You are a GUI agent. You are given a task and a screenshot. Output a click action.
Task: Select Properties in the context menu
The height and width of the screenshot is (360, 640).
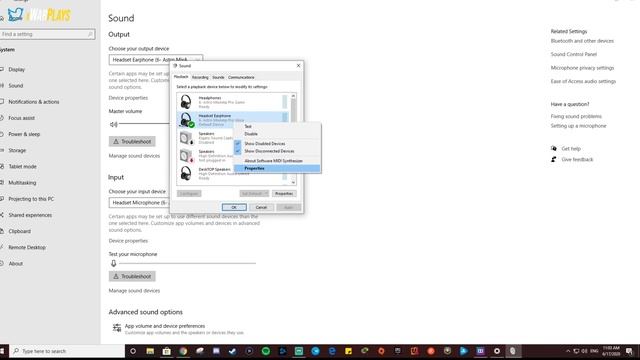point(254,168)
